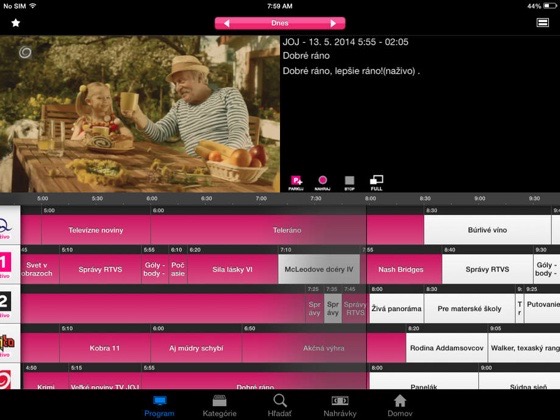The width and height of the screenshot is (560, 420).
Task: Open the list view menu icon
Action: coord(542,23)
